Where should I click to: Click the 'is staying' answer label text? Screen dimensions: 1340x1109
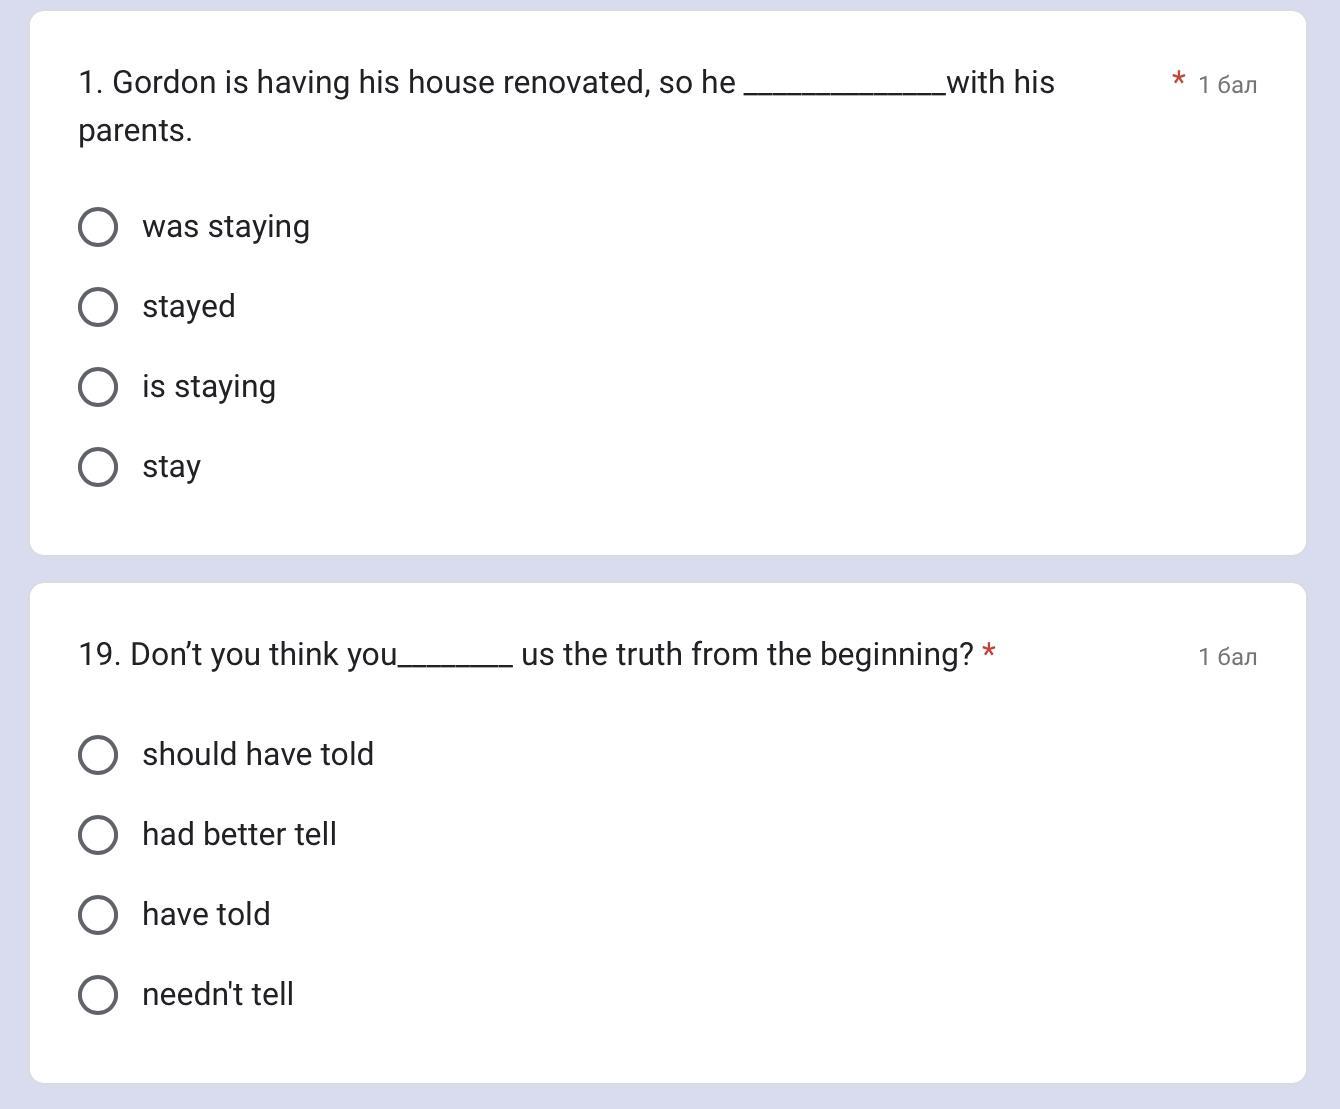tap(208, 387)
